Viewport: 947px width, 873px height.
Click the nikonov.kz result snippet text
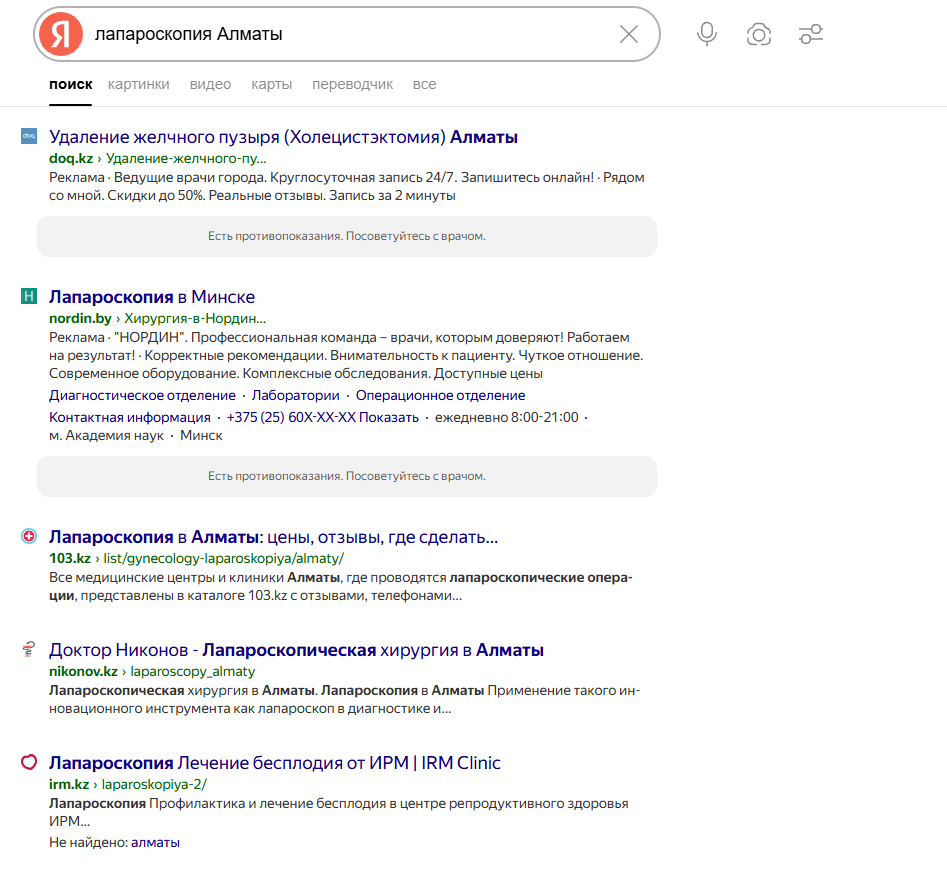pyautogui.click(x=344, y=700)
